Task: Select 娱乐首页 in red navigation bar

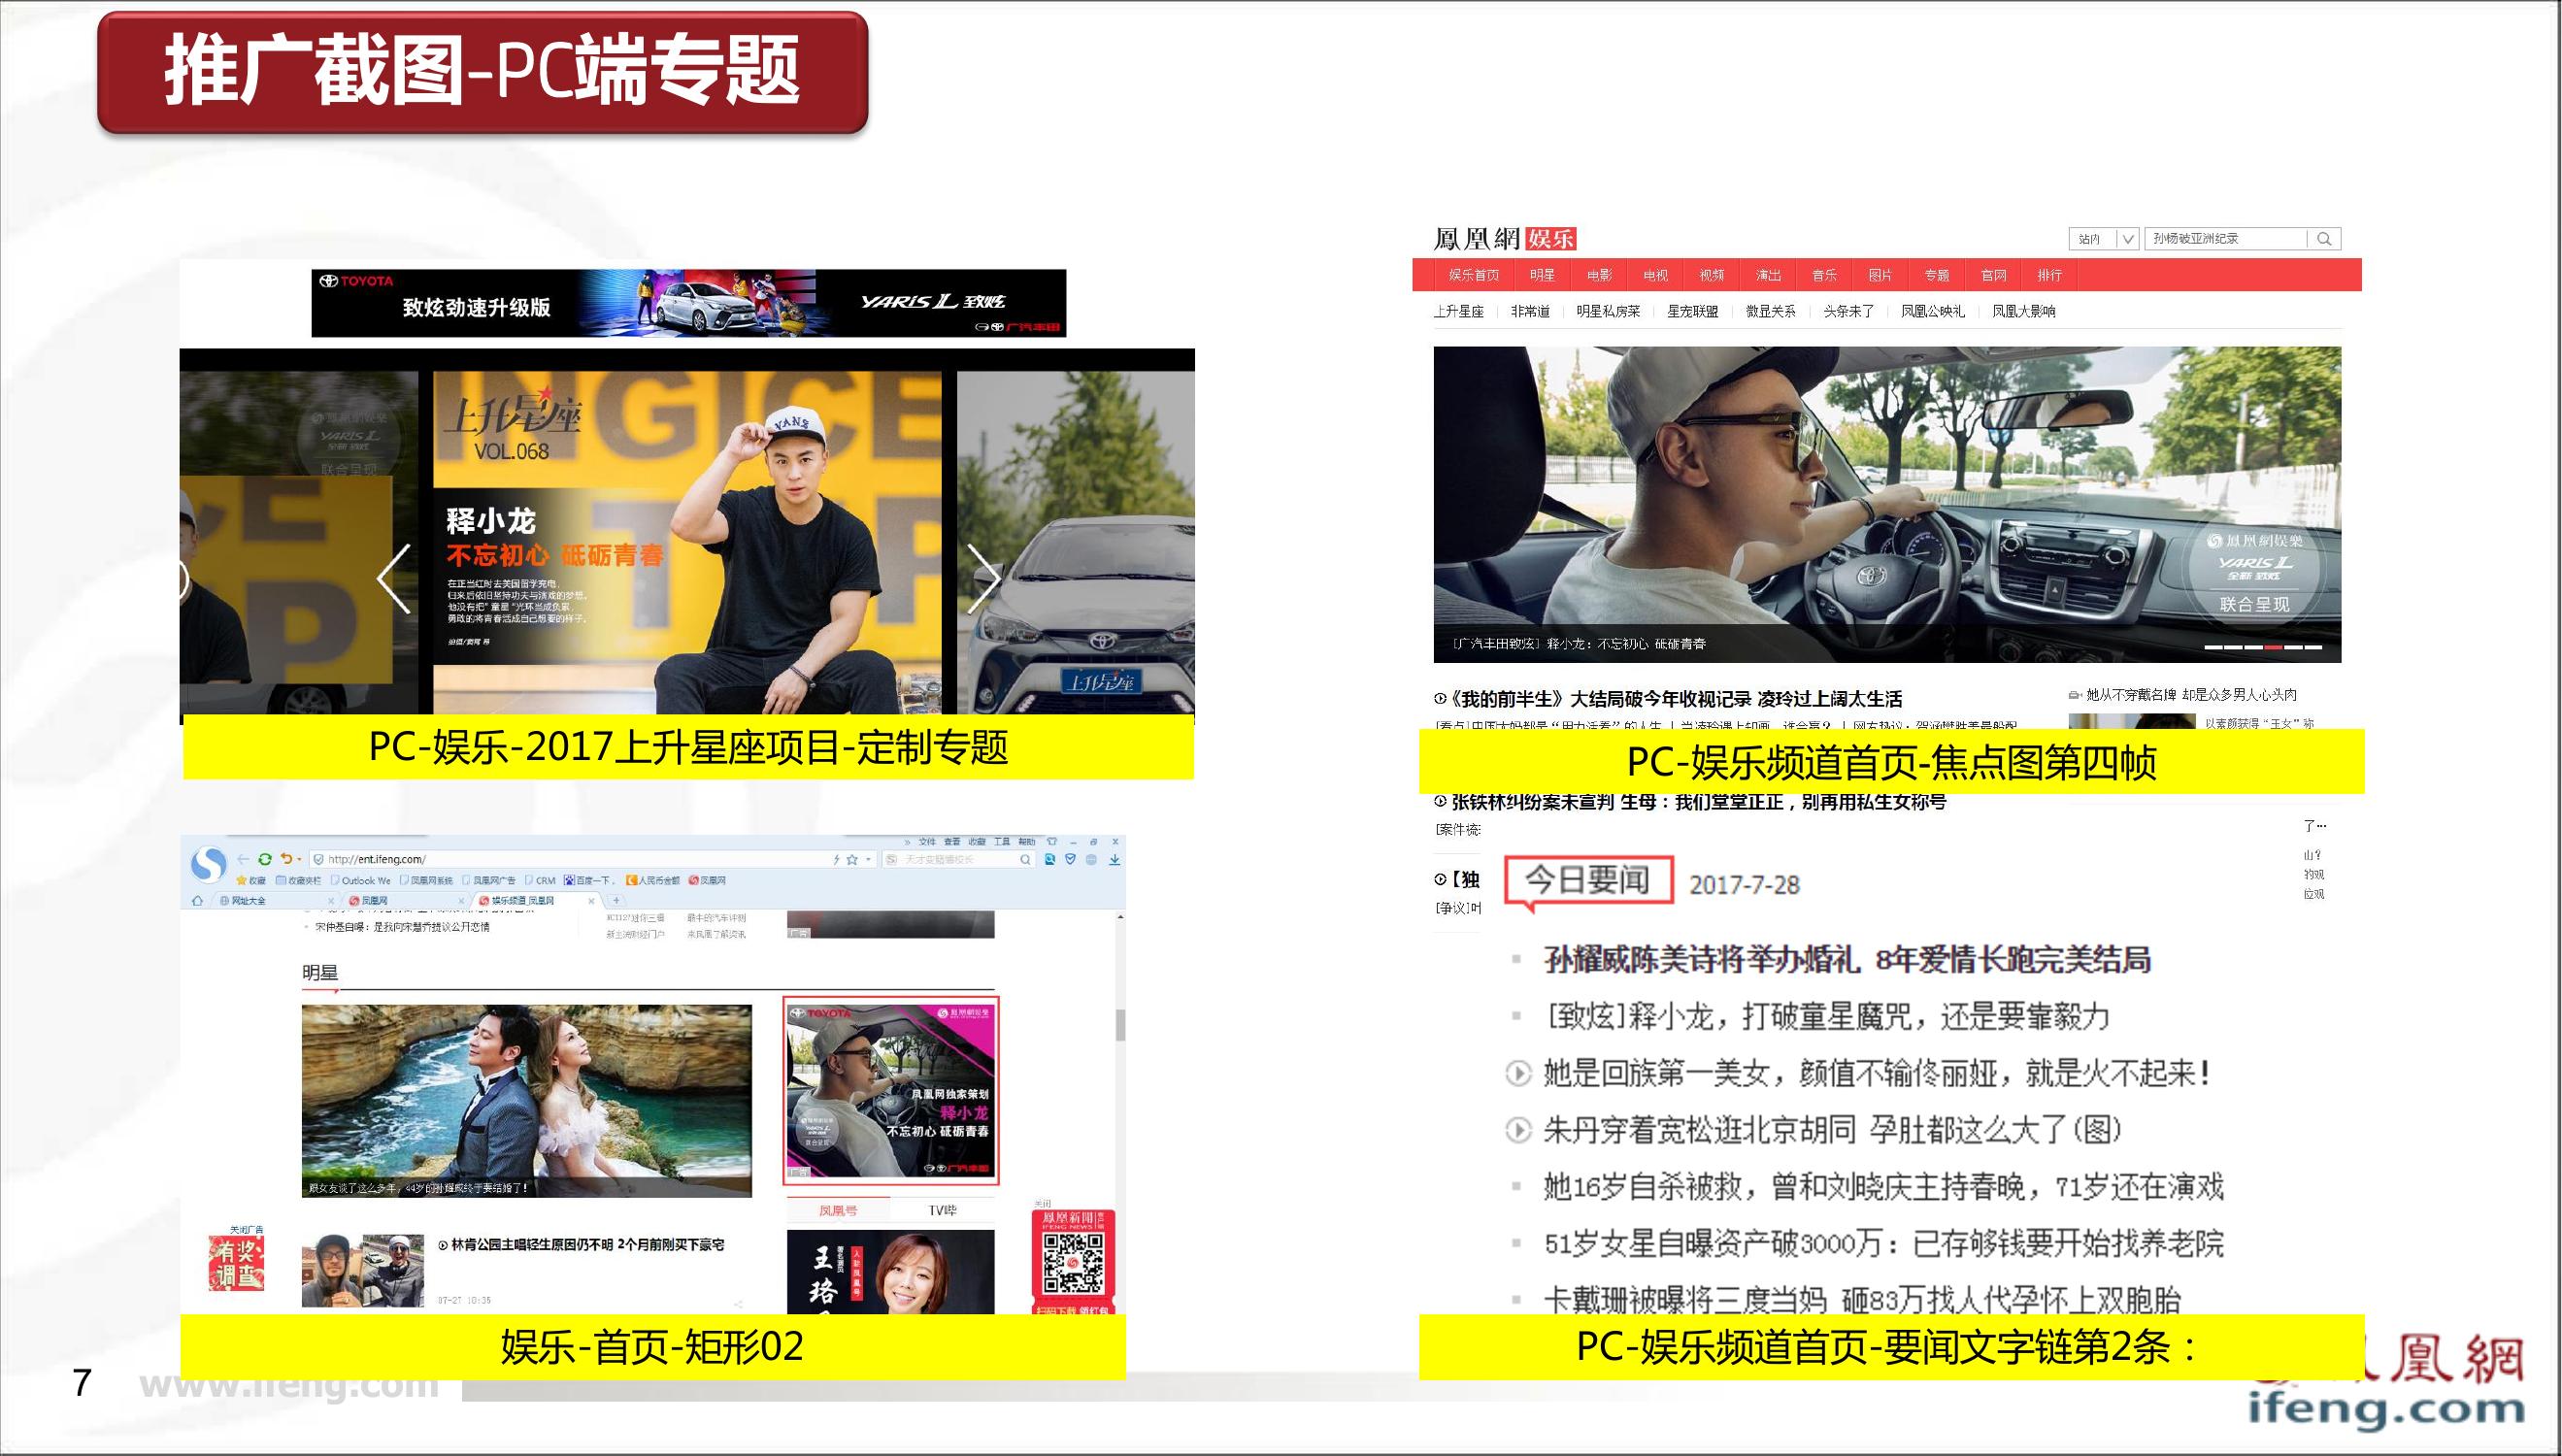Action: [1474, 275]
